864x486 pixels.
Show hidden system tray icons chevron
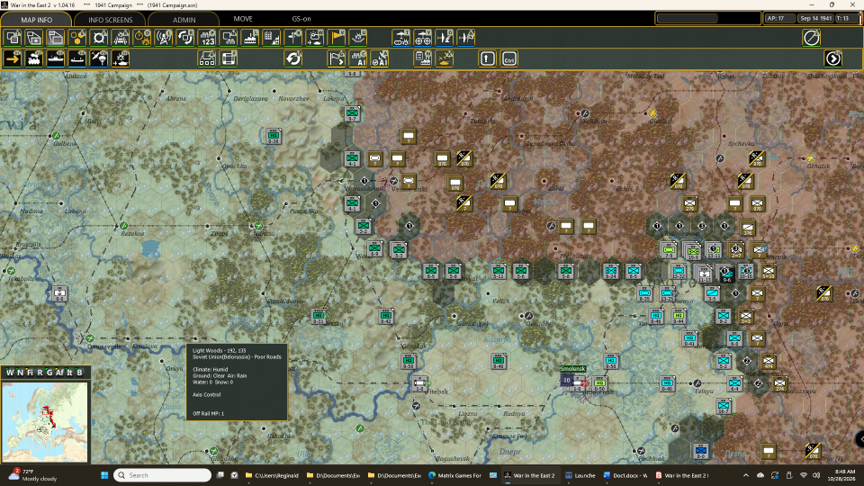pyautogui.click(x=746, y=475)
